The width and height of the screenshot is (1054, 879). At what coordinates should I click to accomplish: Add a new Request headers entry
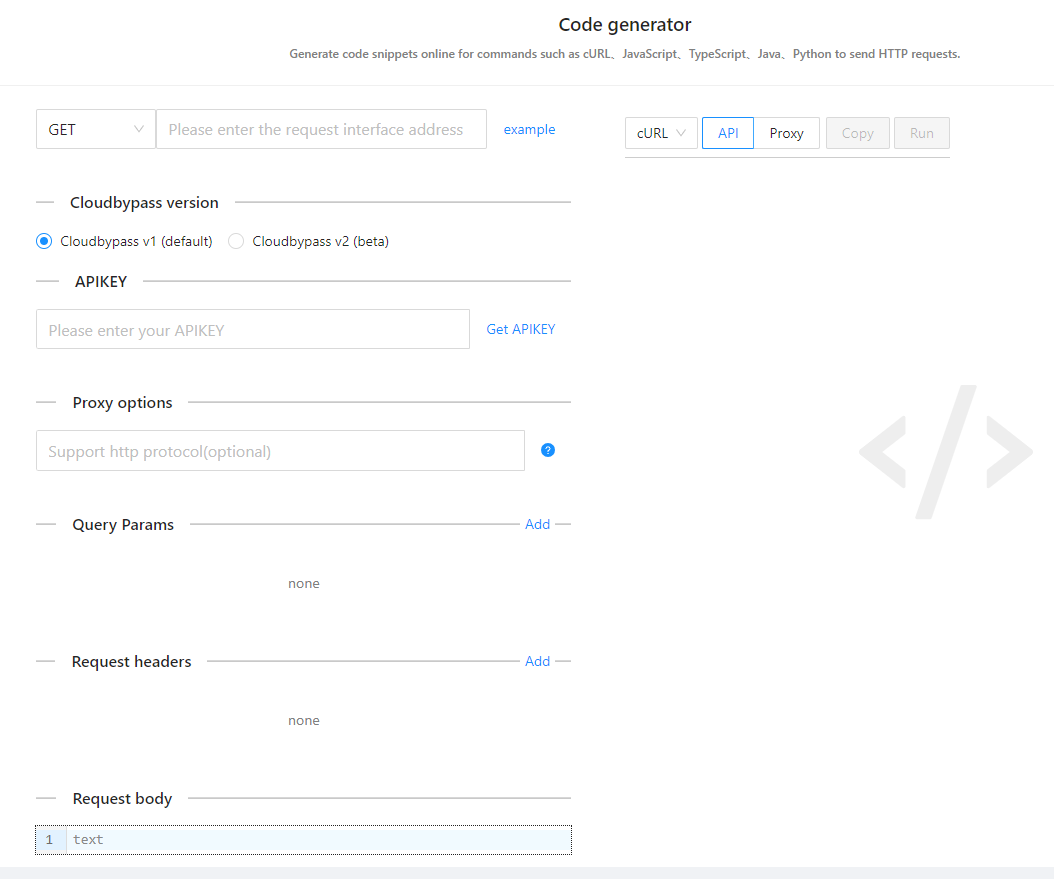(537, 661)
